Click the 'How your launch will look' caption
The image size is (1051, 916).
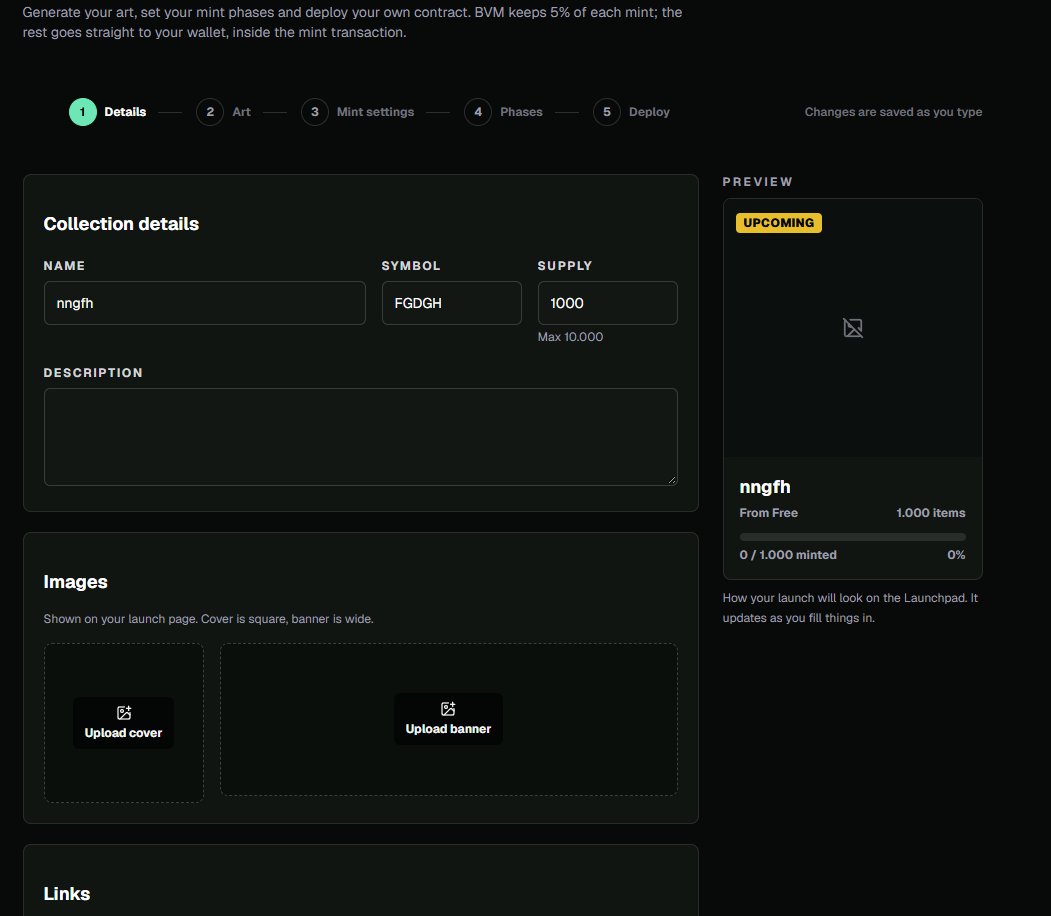851,608
